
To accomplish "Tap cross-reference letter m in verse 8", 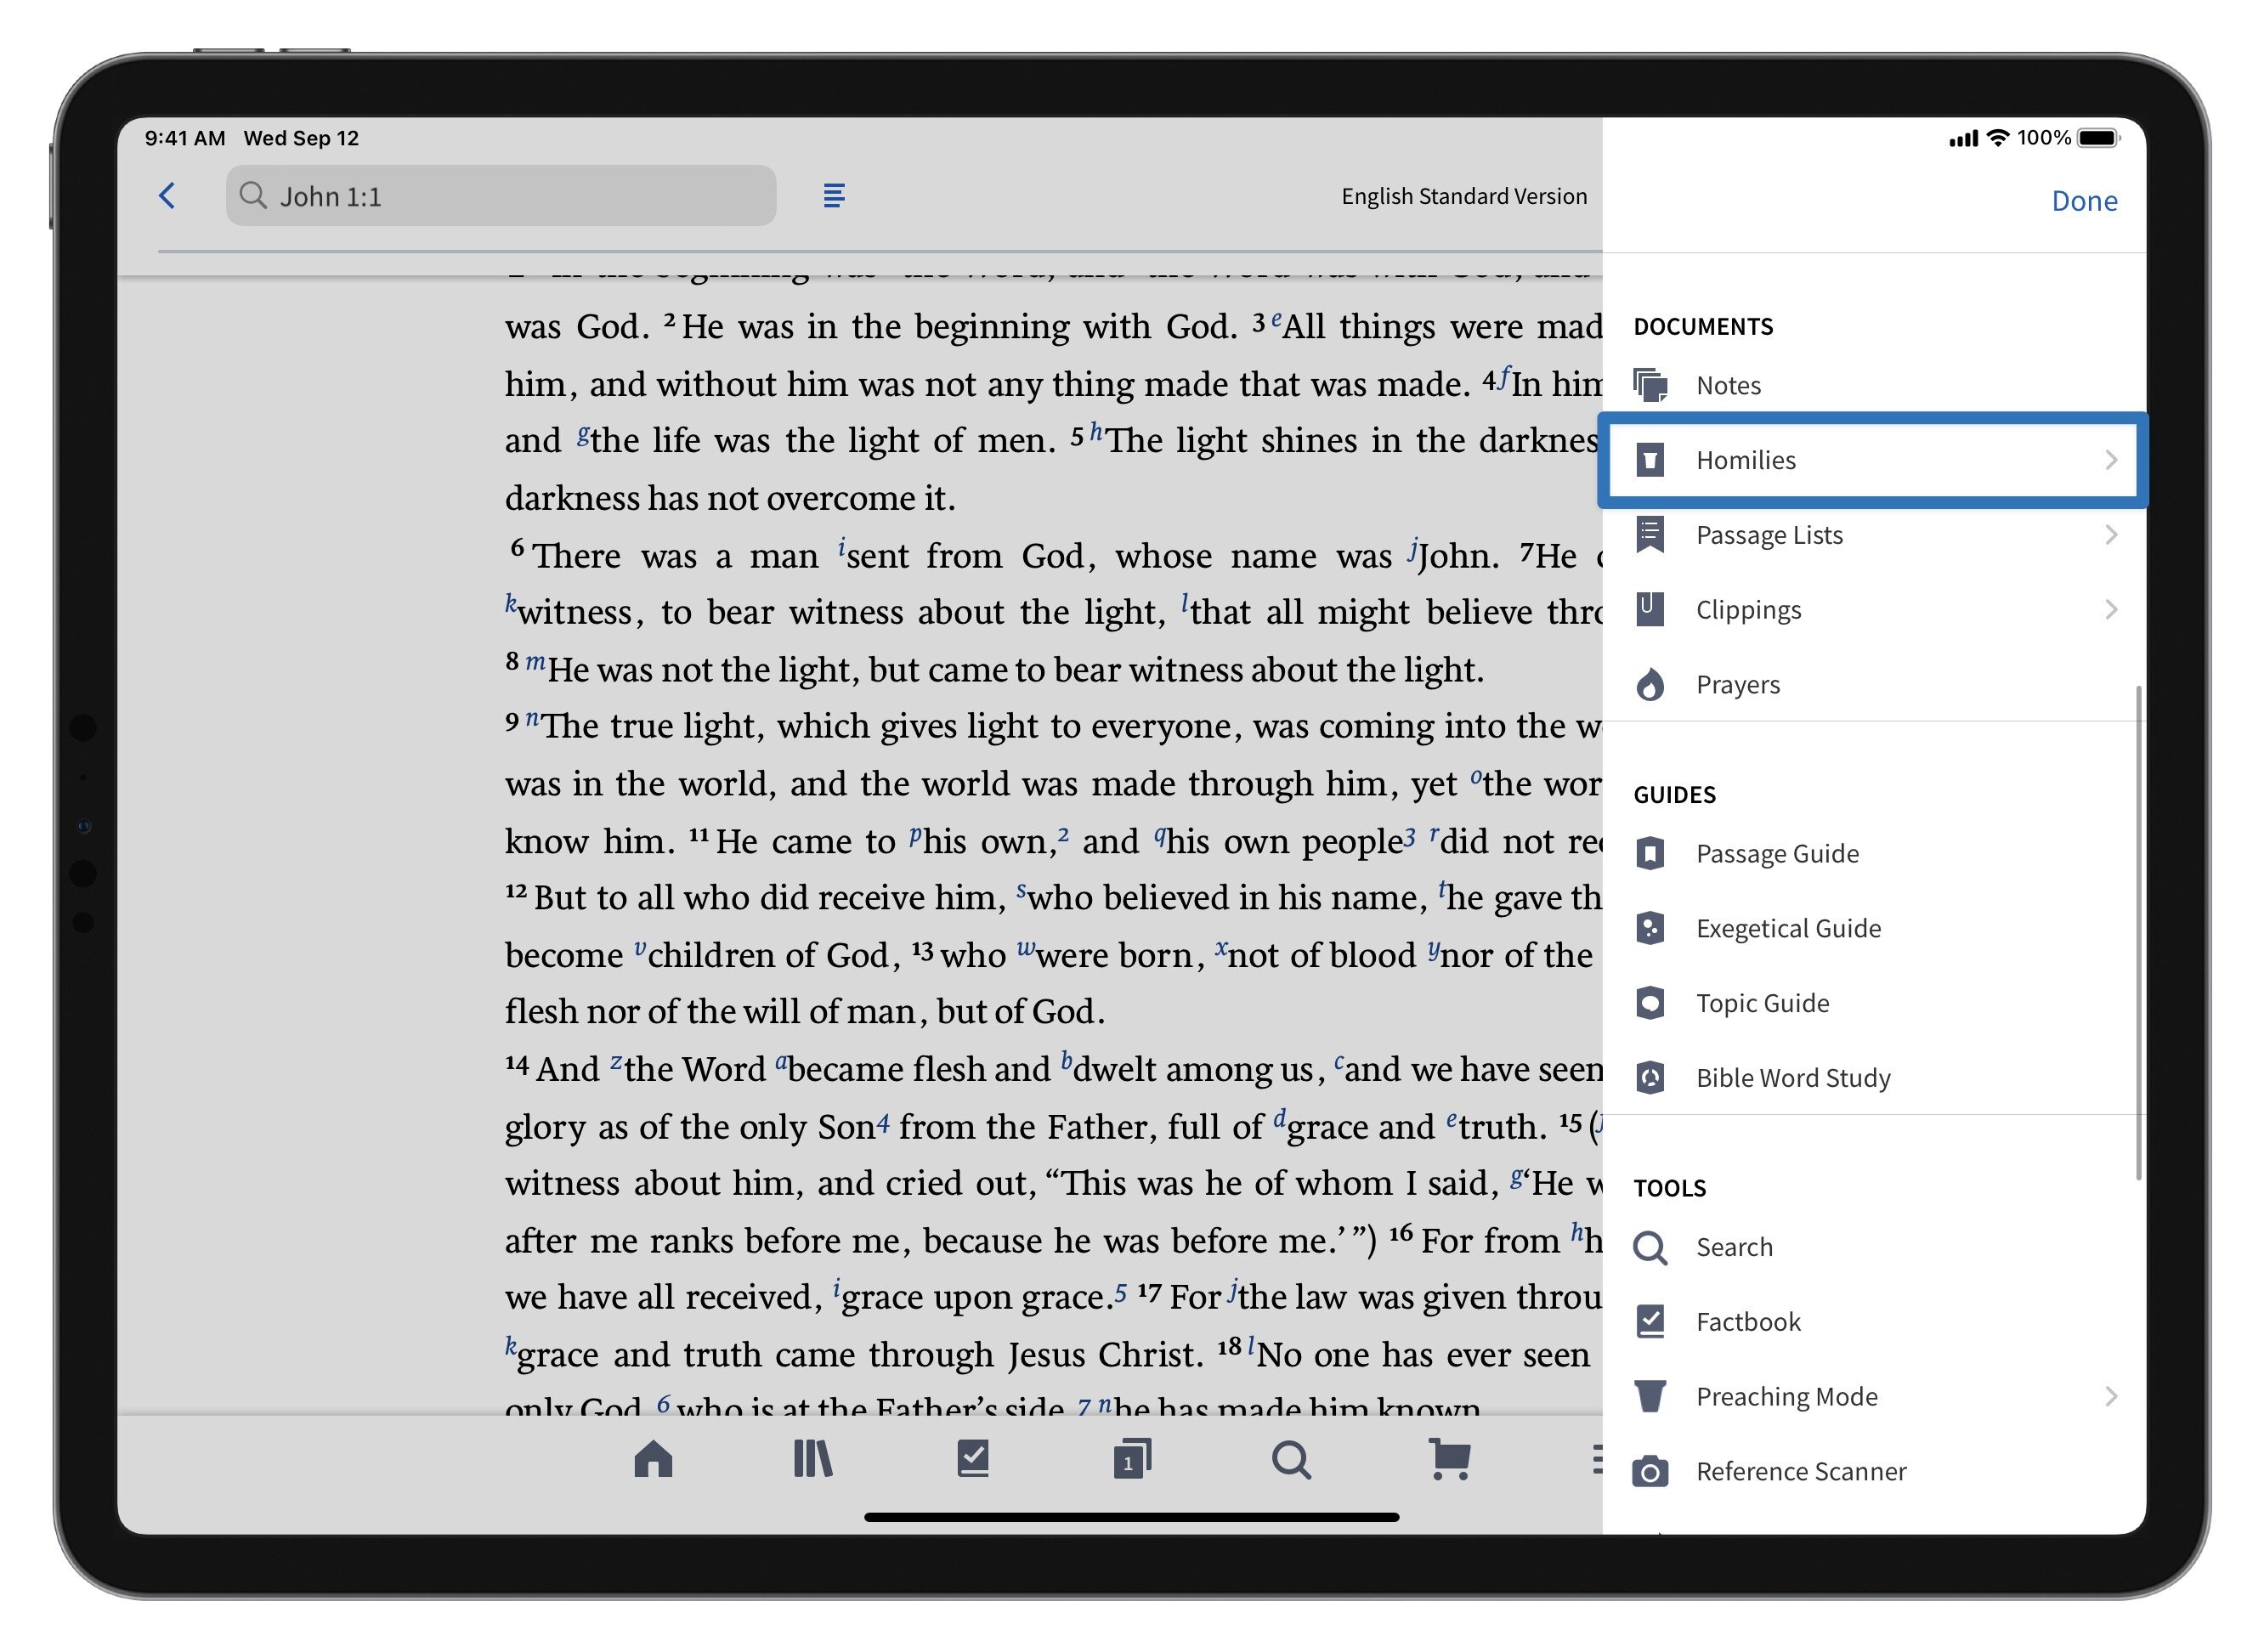I will (535, 661).
